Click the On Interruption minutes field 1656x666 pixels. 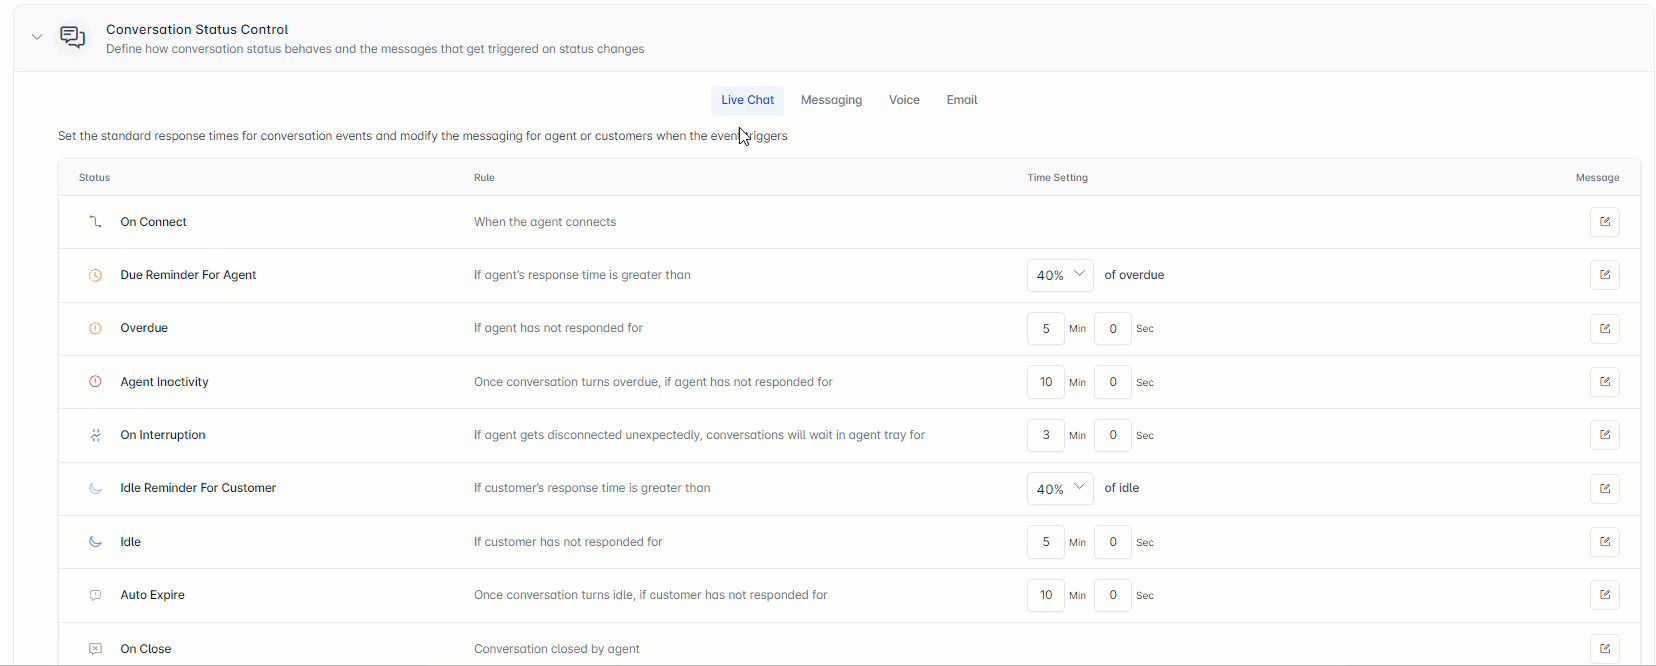tap(1046, 435)
